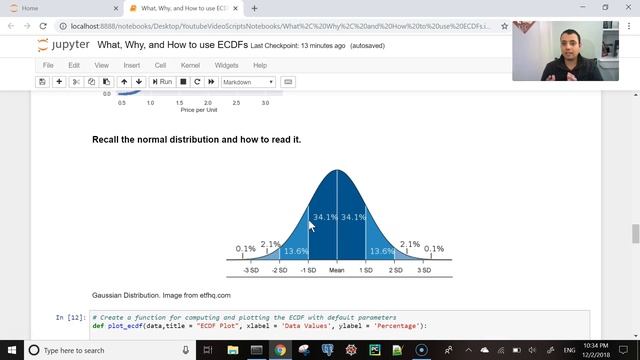The image size is (640, 360).
Task: Open File Explorer from the taskbar
Action: [233, 350]
